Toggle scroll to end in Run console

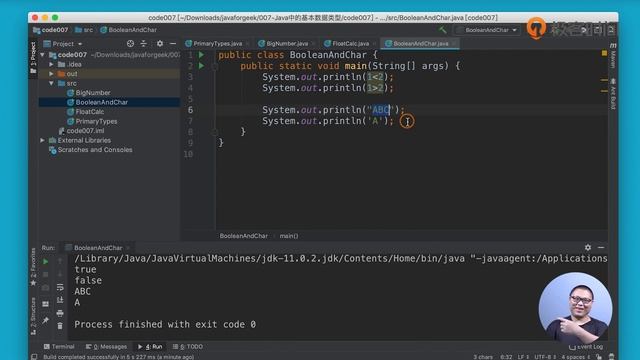tap(60, 300)
